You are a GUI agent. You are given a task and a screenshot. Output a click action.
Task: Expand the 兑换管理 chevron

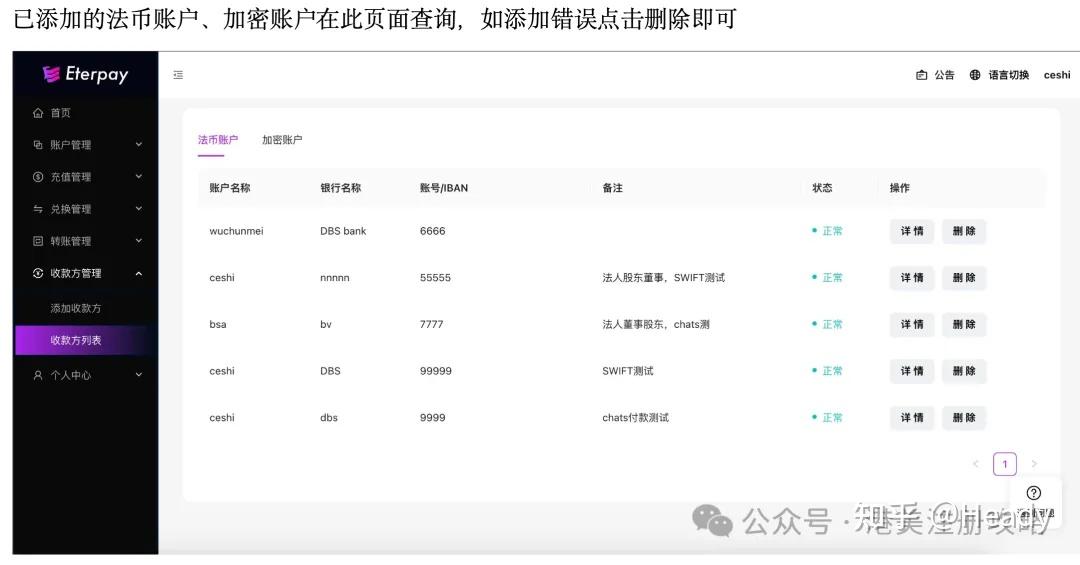[138, 209]
